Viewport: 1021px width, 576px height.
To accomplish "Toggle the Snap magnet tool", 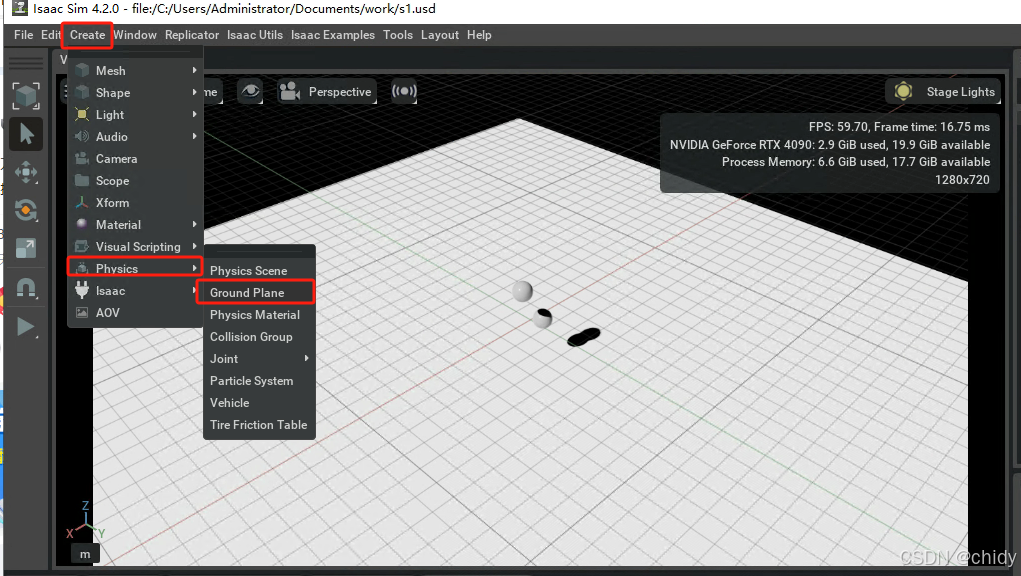I will [x=27, y=287].
